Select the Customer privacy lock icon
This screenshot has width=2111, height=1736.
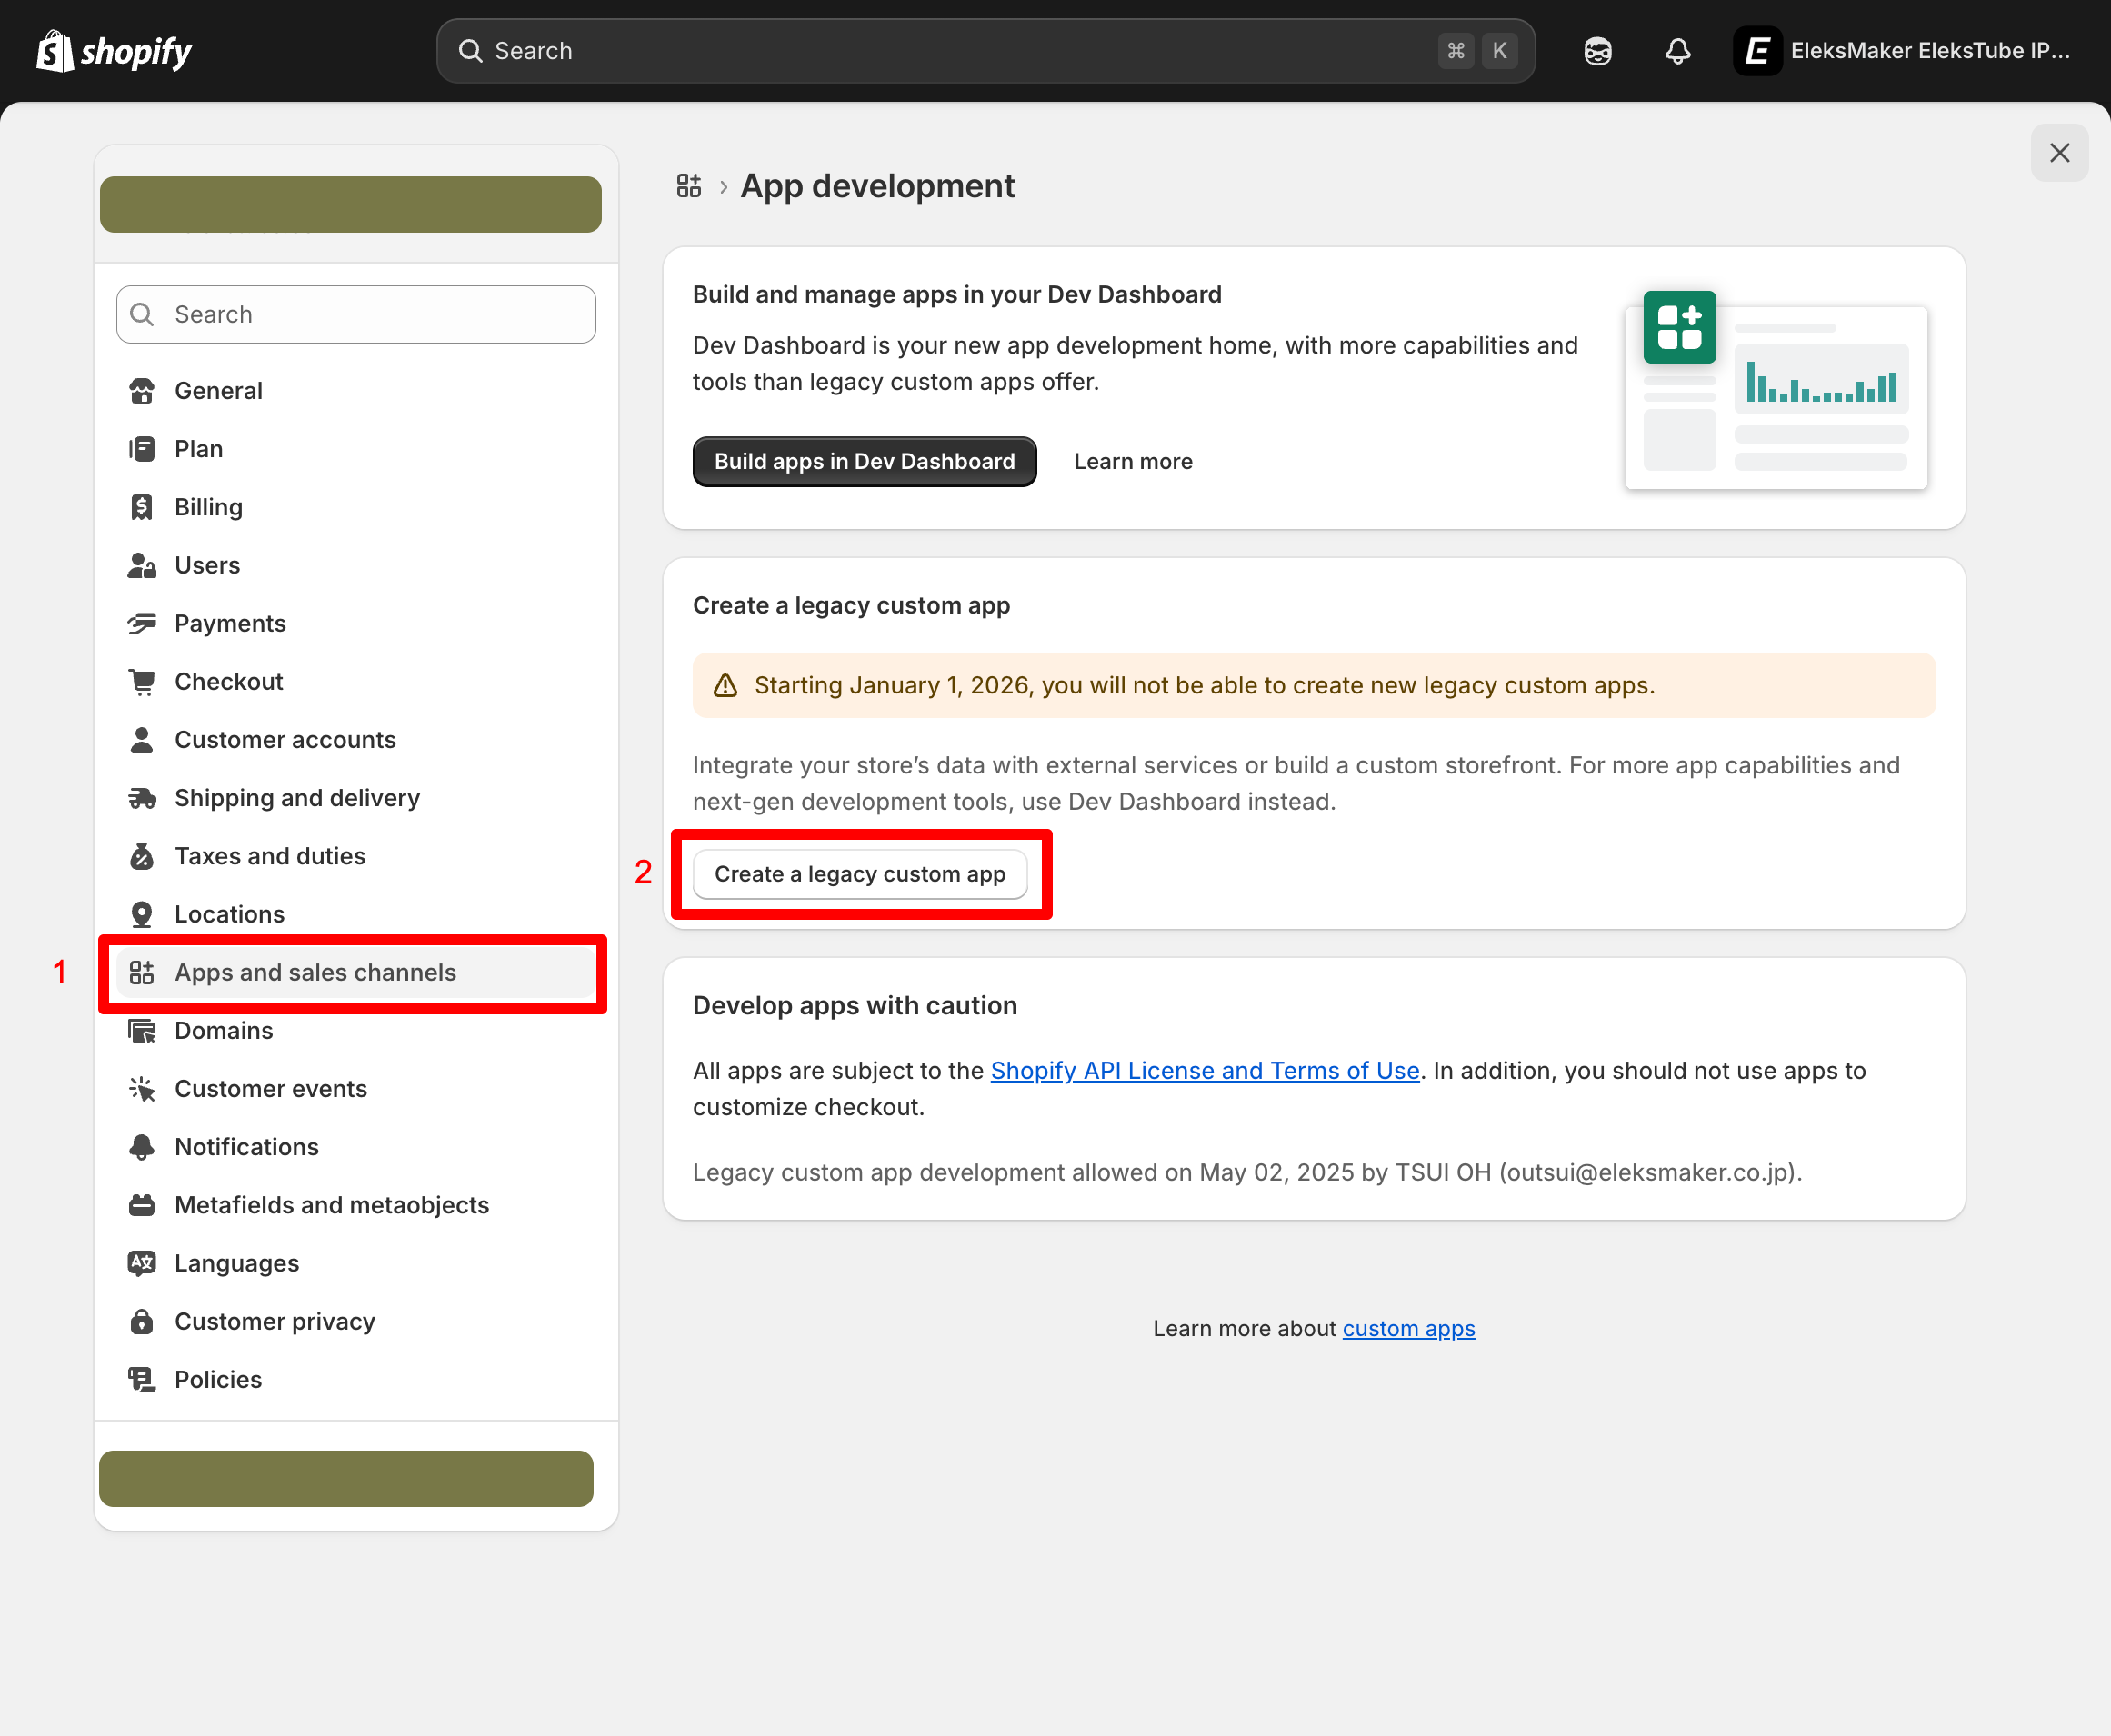(143, 1321)
